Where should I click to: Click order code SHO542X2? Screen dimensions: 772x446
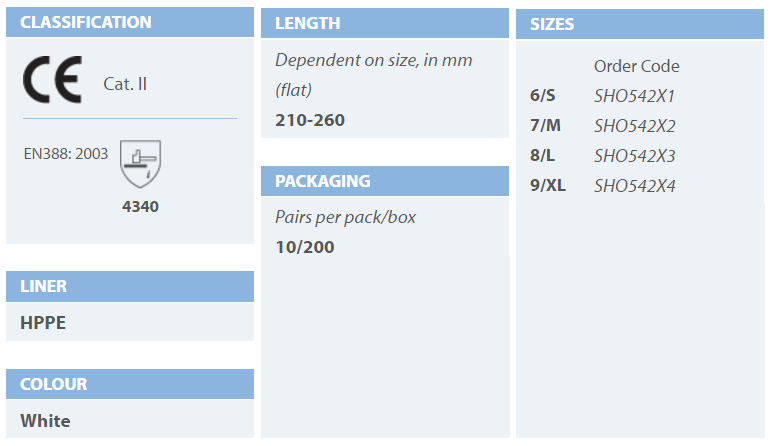pos(634,126)
